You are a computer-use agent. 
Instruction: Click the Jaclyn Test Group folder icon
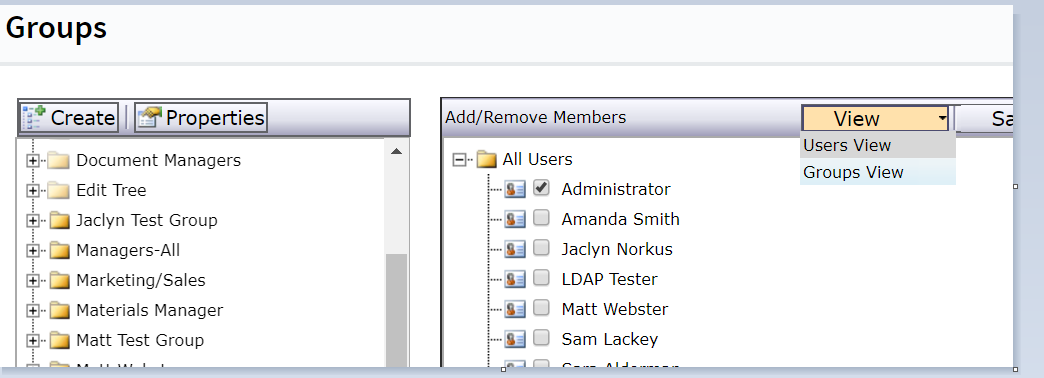pyautogui.click(x=59, y=220)
